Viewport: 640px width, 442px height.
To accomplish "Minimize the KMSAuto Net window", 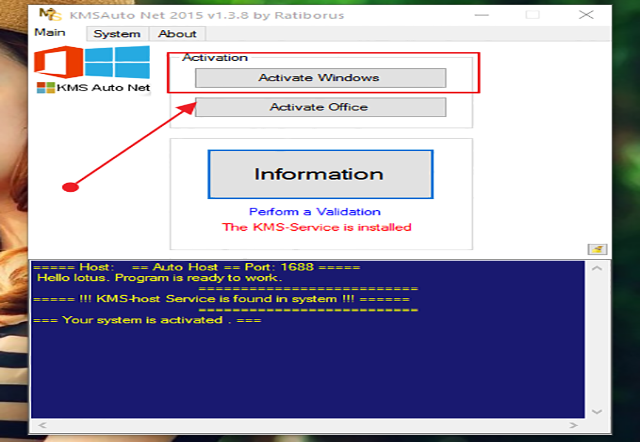I will tap(482, 15).
